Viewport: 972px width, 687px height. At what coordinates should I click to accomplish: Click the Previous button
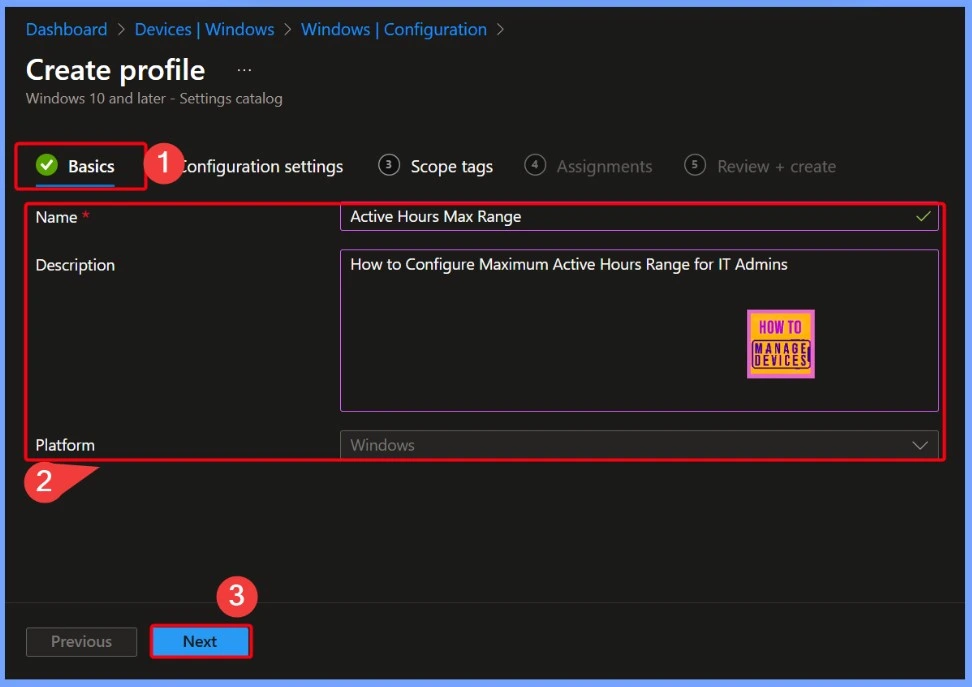tap(81, 641)
